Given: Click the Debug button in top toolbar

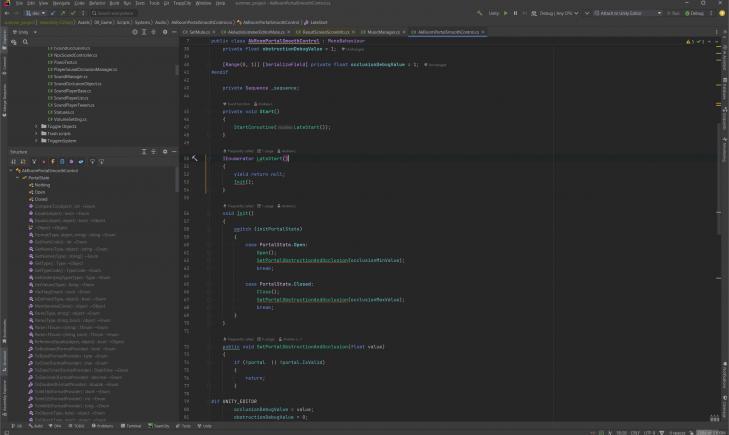Looking at the screenshot, I should pyautogui.click(x=695, y=13).
